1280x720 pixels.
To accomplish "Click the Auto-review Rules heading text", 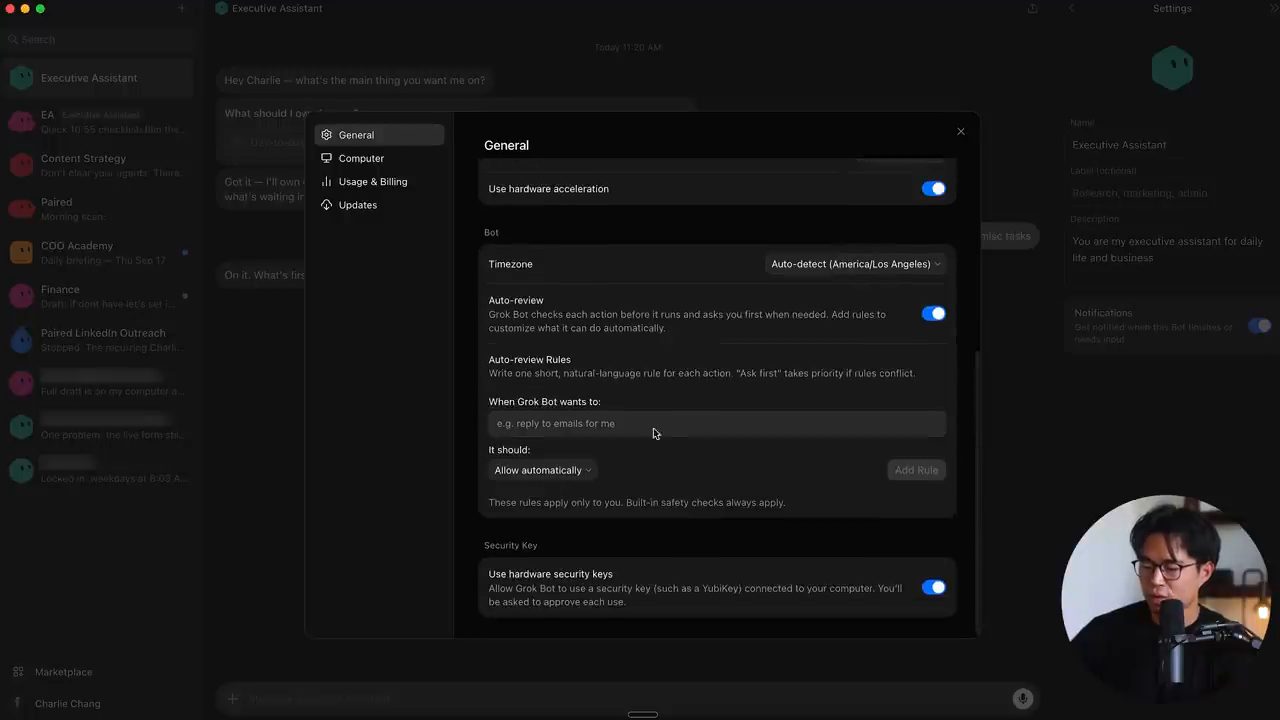I will [x=530, y=360].
